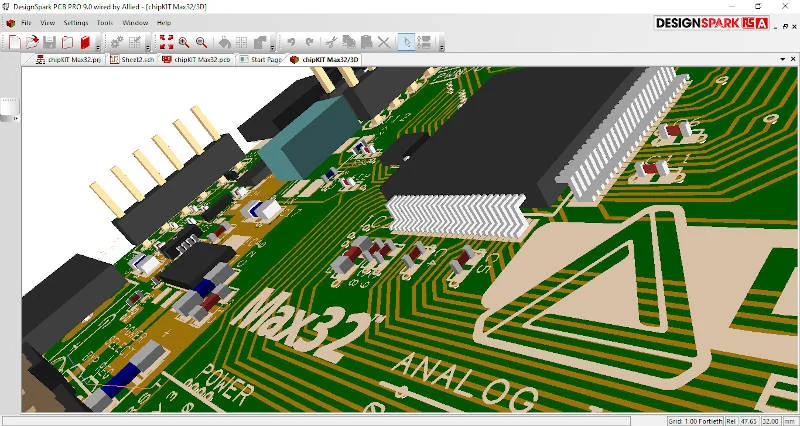
Task: Open the Settings menu
Action: pyautogui.click(x=76, y=23)
